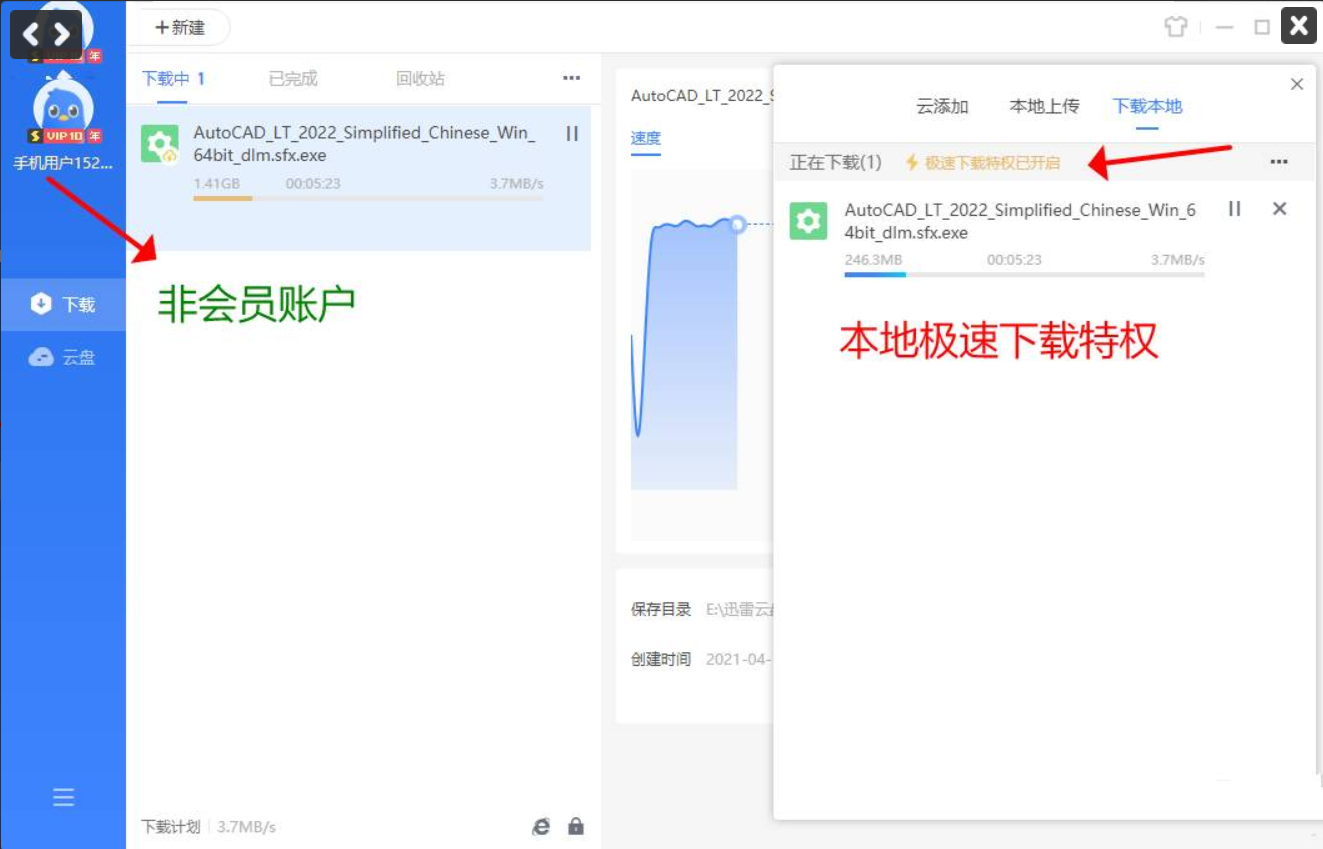Click the green file icon in cloud panel

[x=808, y=220]
